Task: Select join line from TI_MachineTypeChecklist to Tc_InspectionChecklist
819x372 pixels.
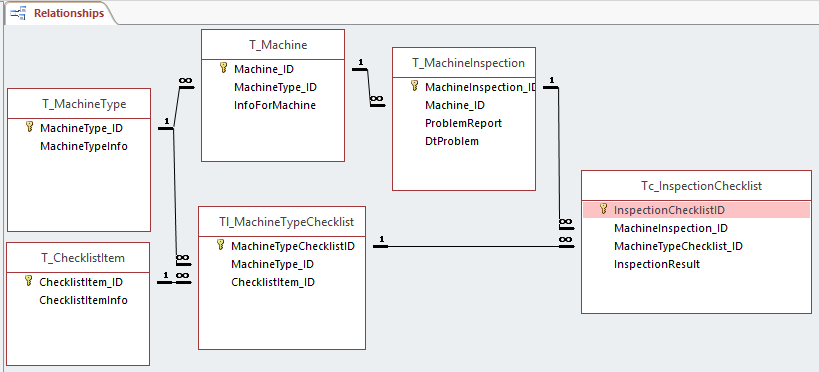Action: (473, 246)
